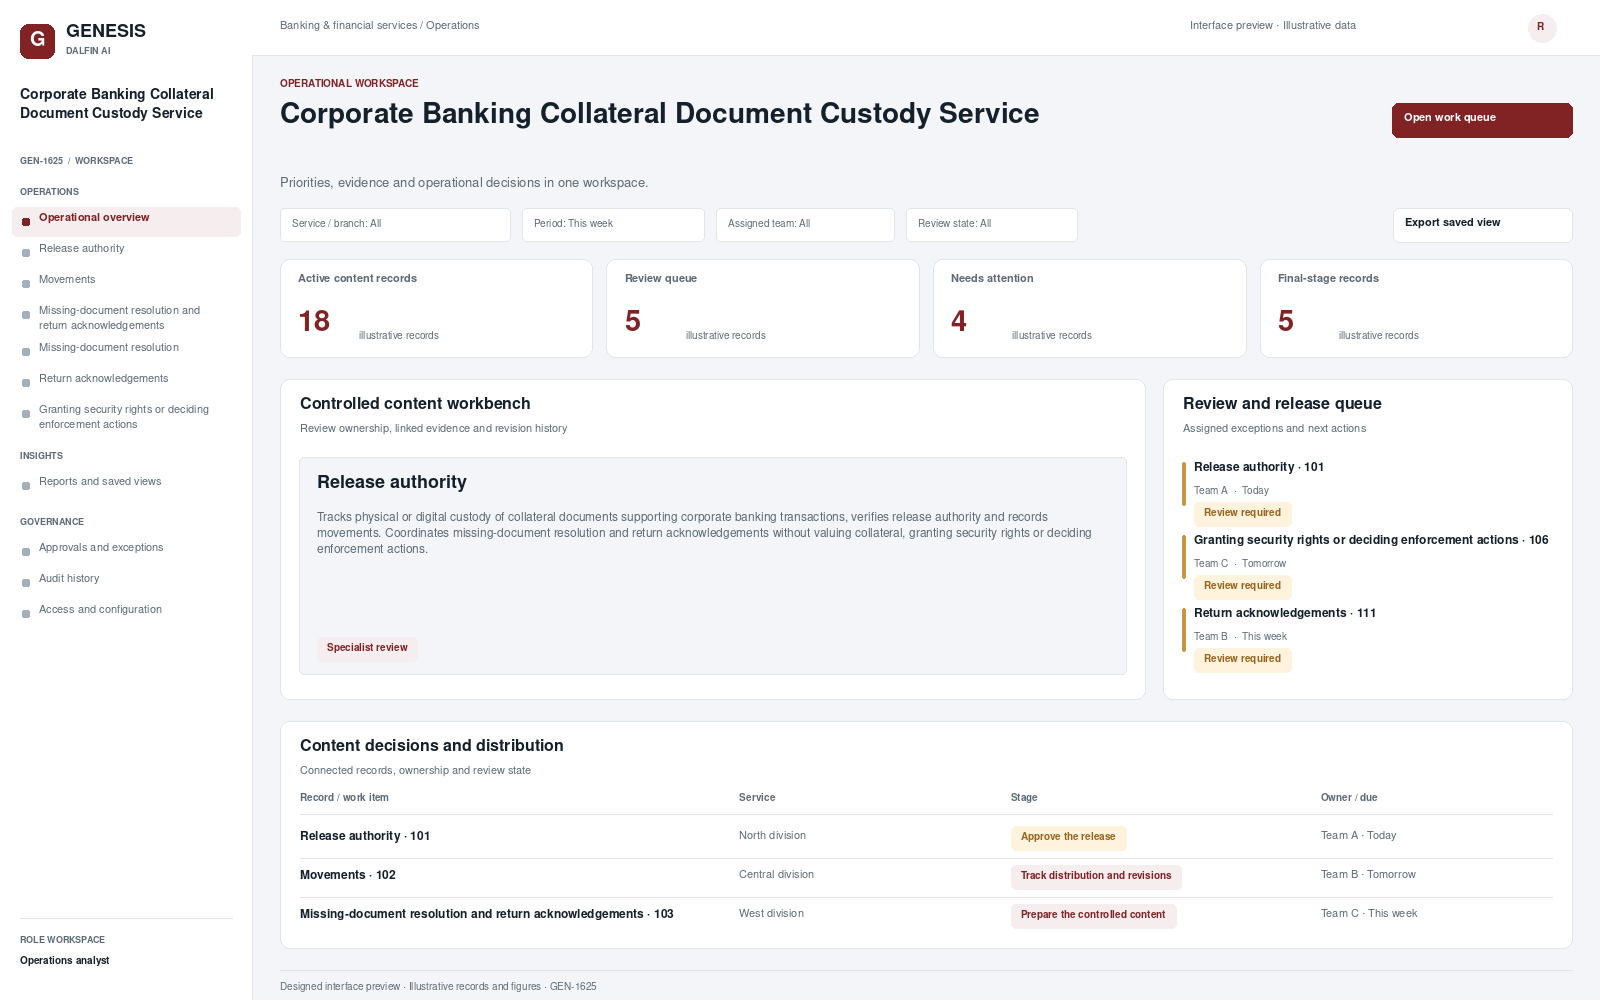The width and height of the screenshot is (1600, 1000).
Task: Click Approve the release stage badge
Action: [x=1068, y=837]
